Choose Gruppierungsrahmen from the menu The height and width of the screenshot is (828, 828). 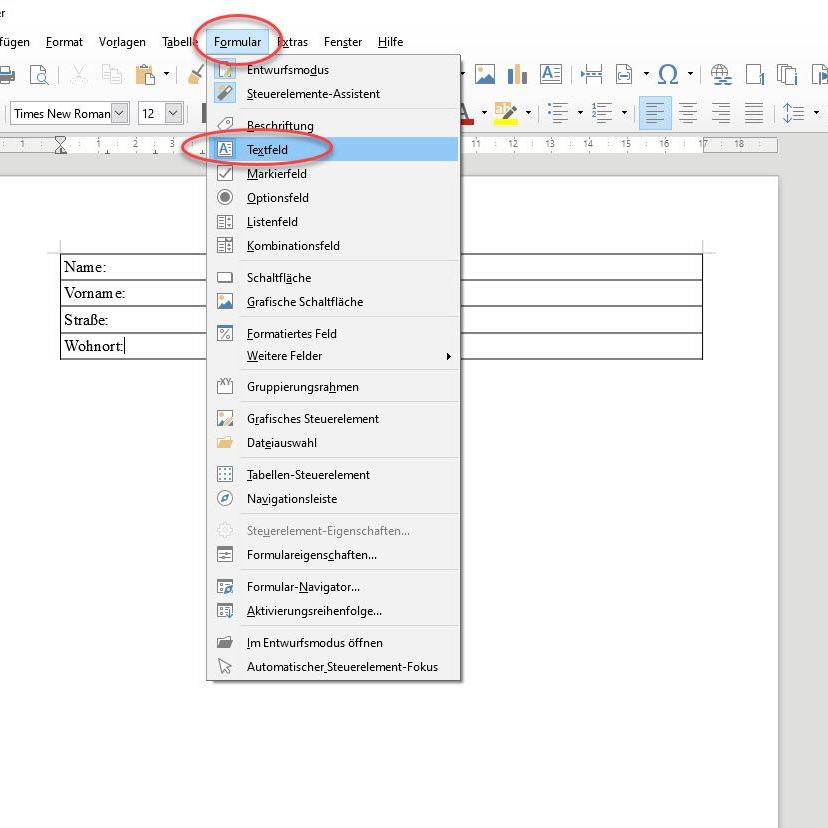click(333, 387)
